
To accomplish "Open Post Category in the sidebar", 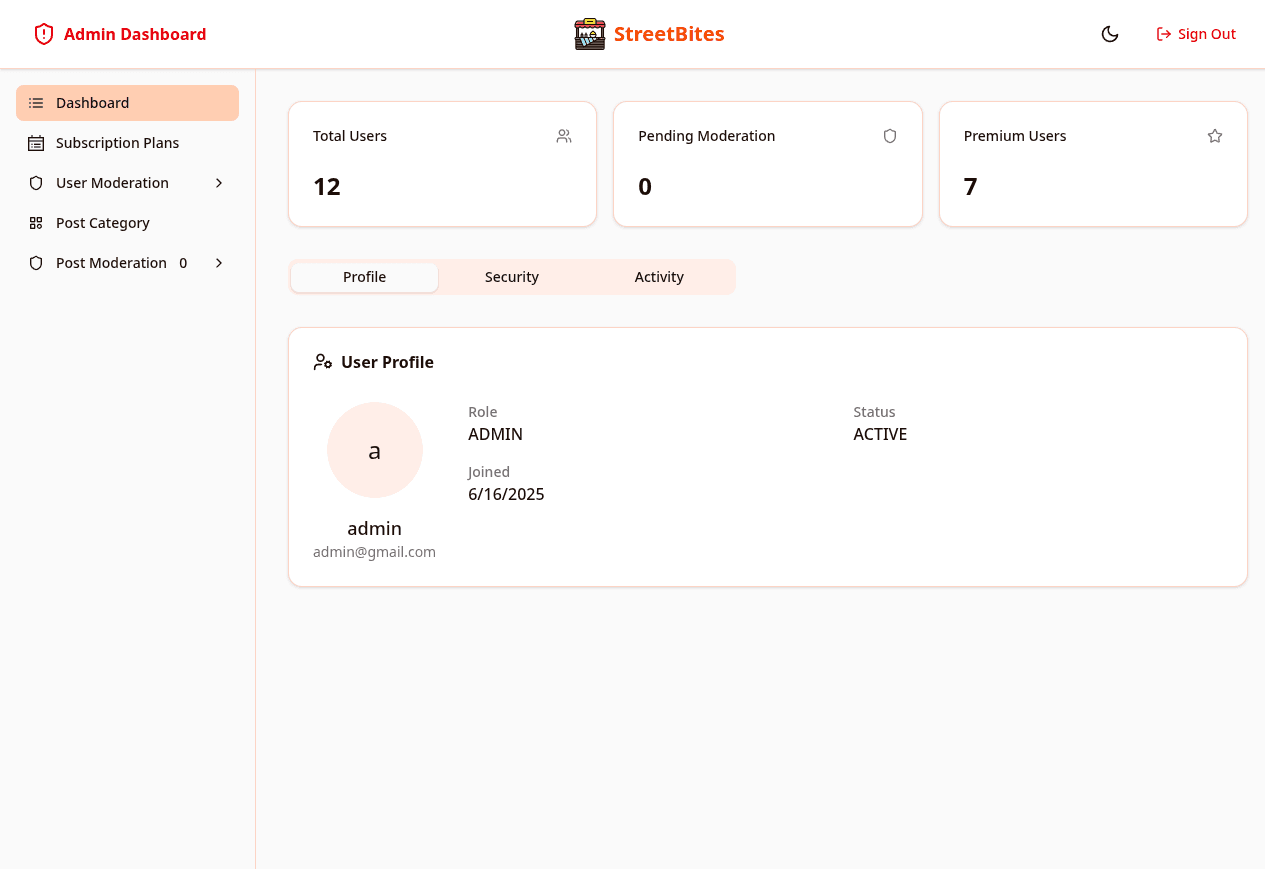I will pos(127,223).
